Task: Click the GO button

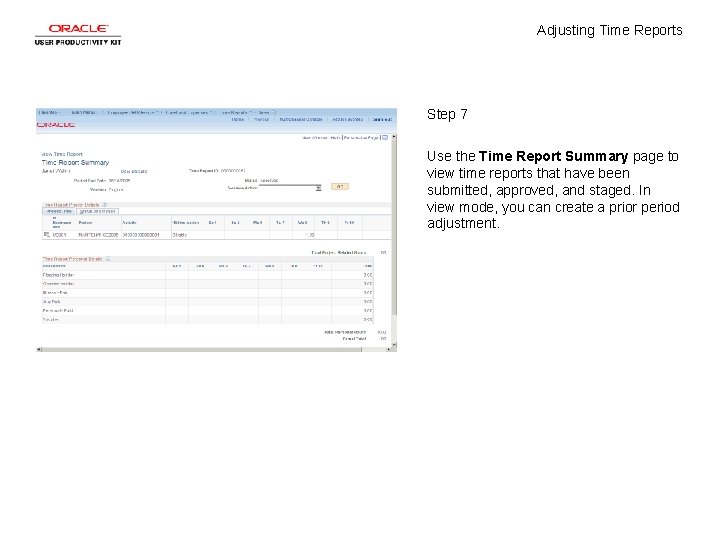Action: click(340, 186)
